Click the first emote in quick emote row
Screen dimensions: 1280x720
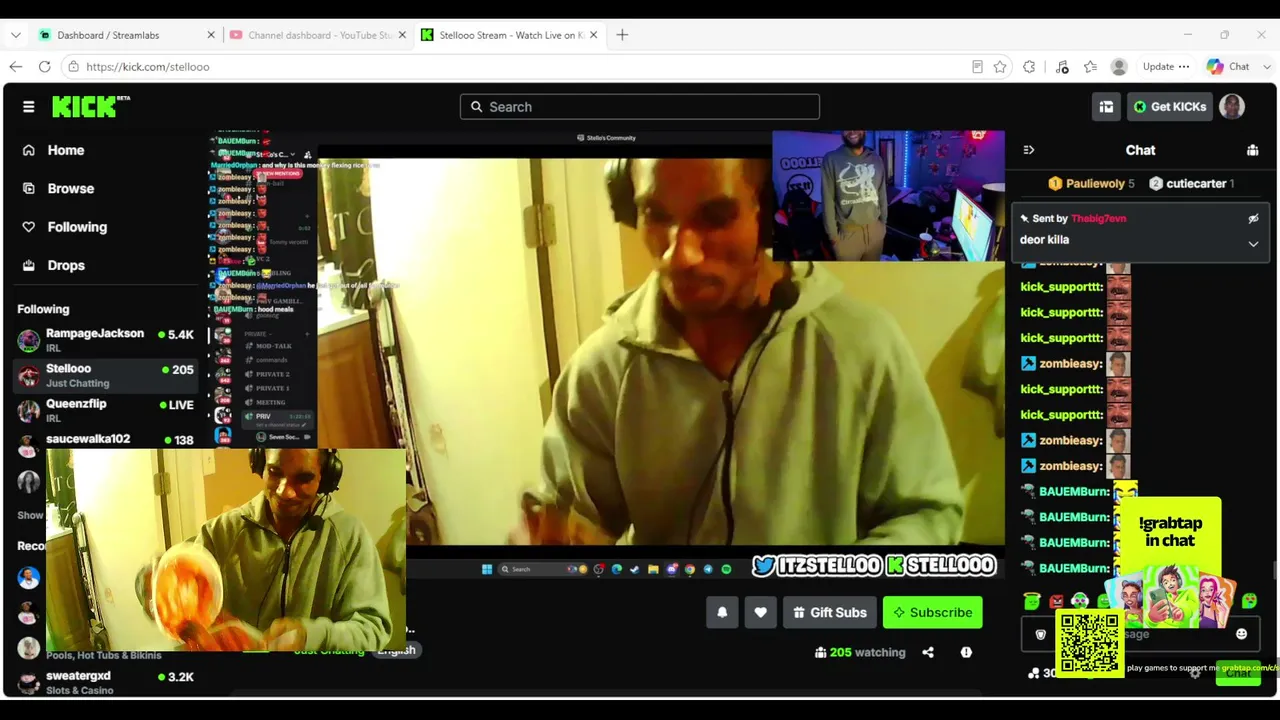[x=1032, y=601]
